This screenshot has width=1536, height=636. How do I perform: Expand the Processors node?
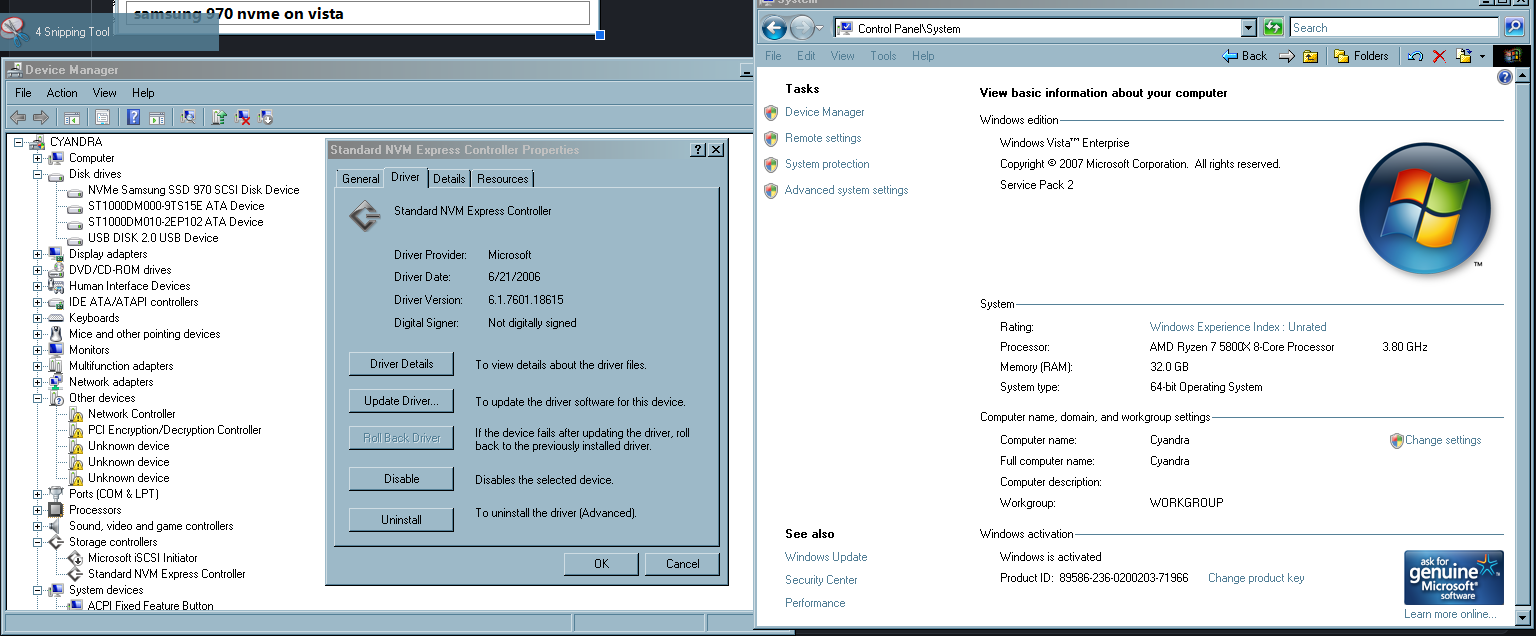38,510
